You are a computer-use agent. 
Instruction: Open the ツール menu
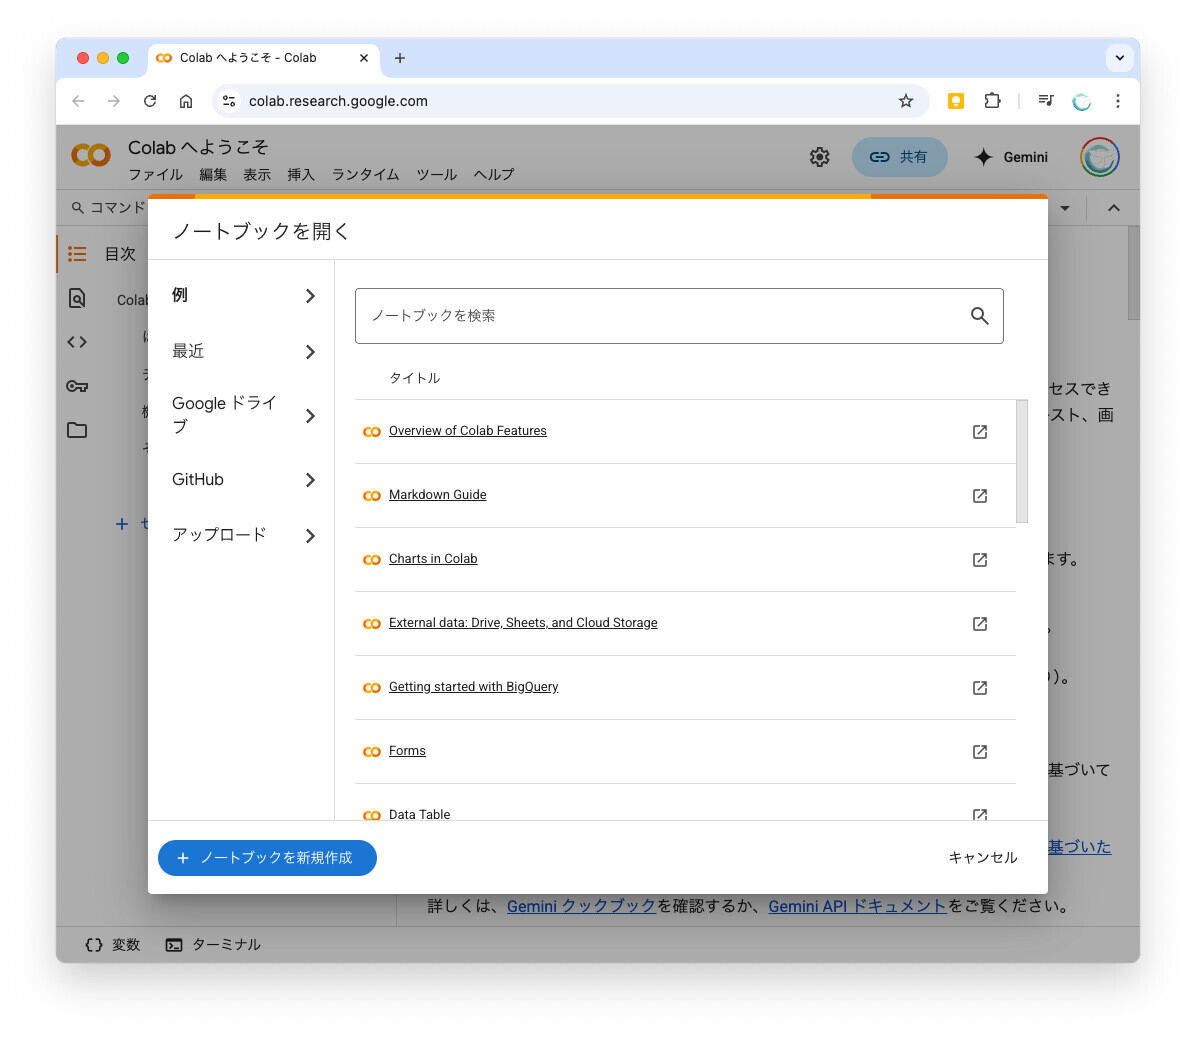pyautogui.click(x=436, y=175)
